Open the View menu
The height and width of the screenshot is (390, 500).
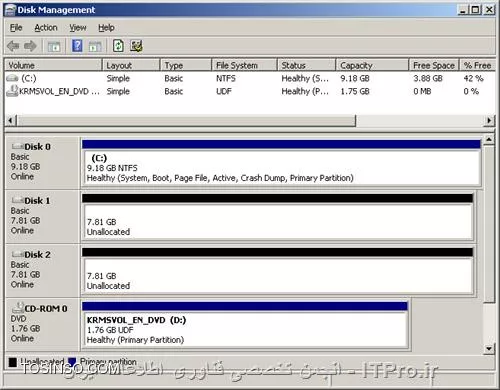78,28
